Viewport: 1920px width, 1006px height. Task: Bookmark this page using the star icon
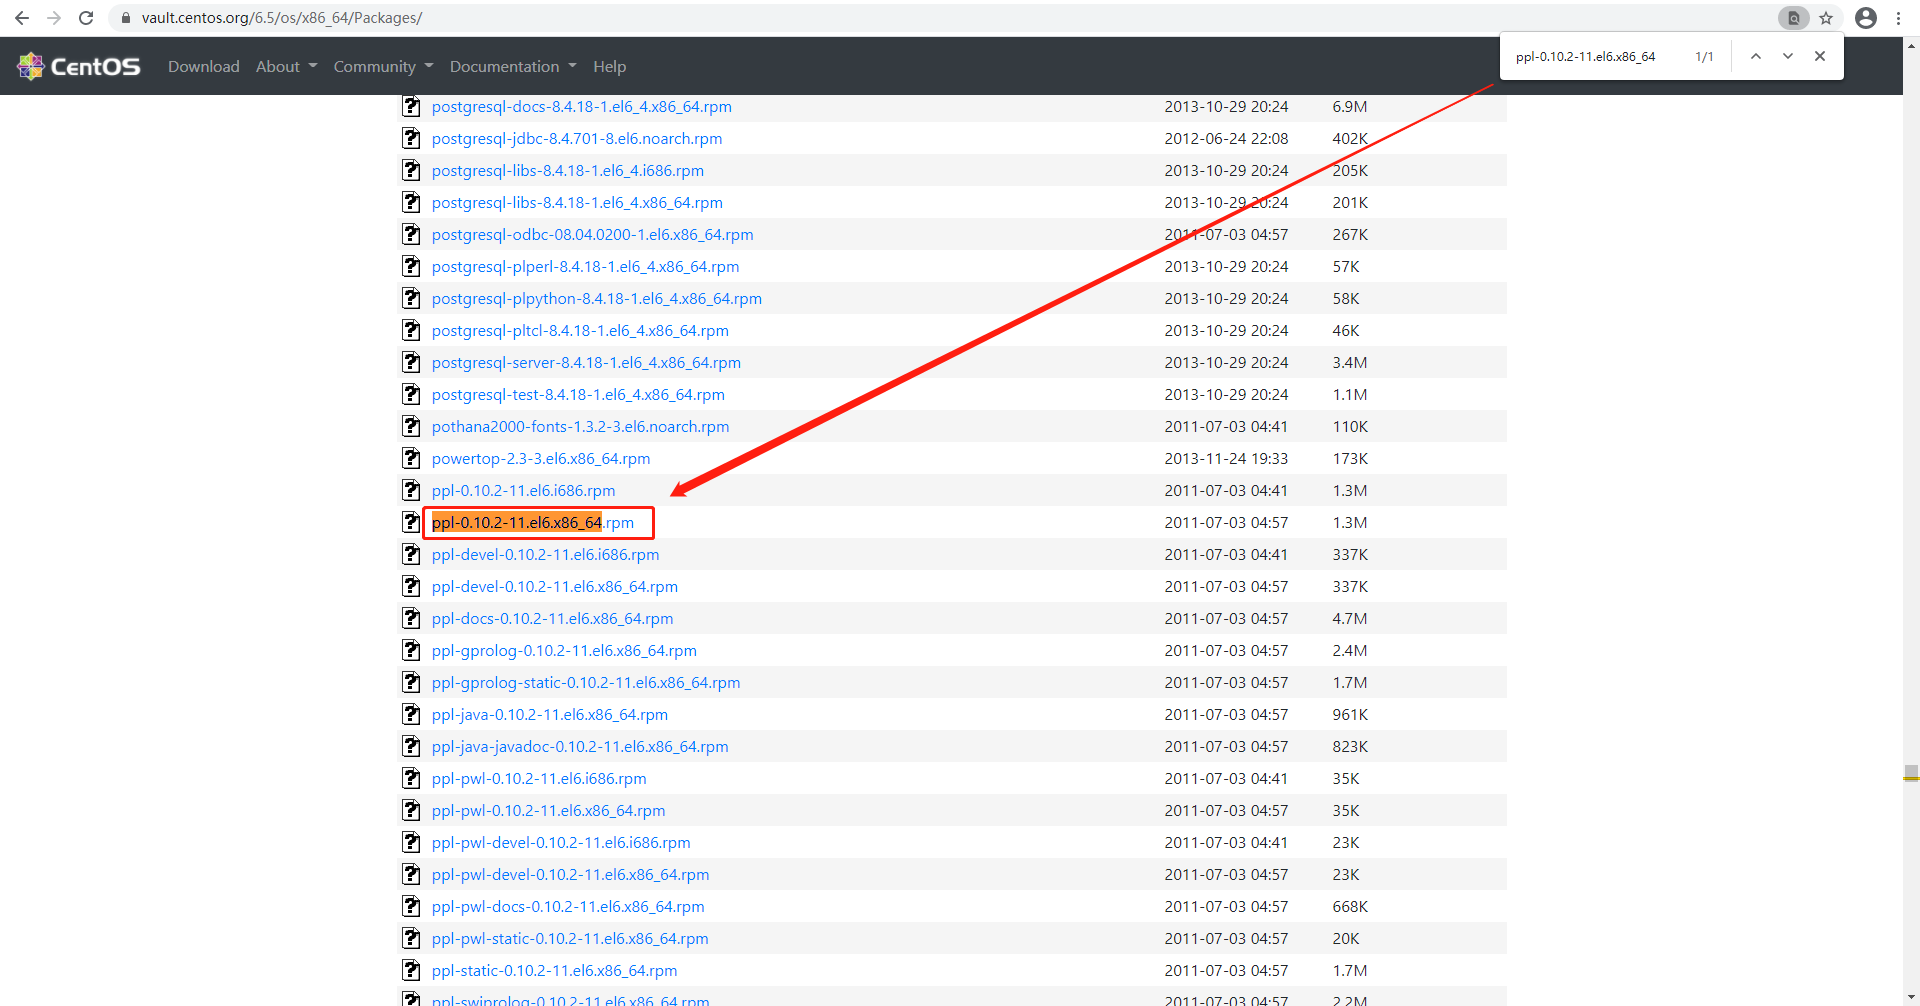[x=1827, y=17]
